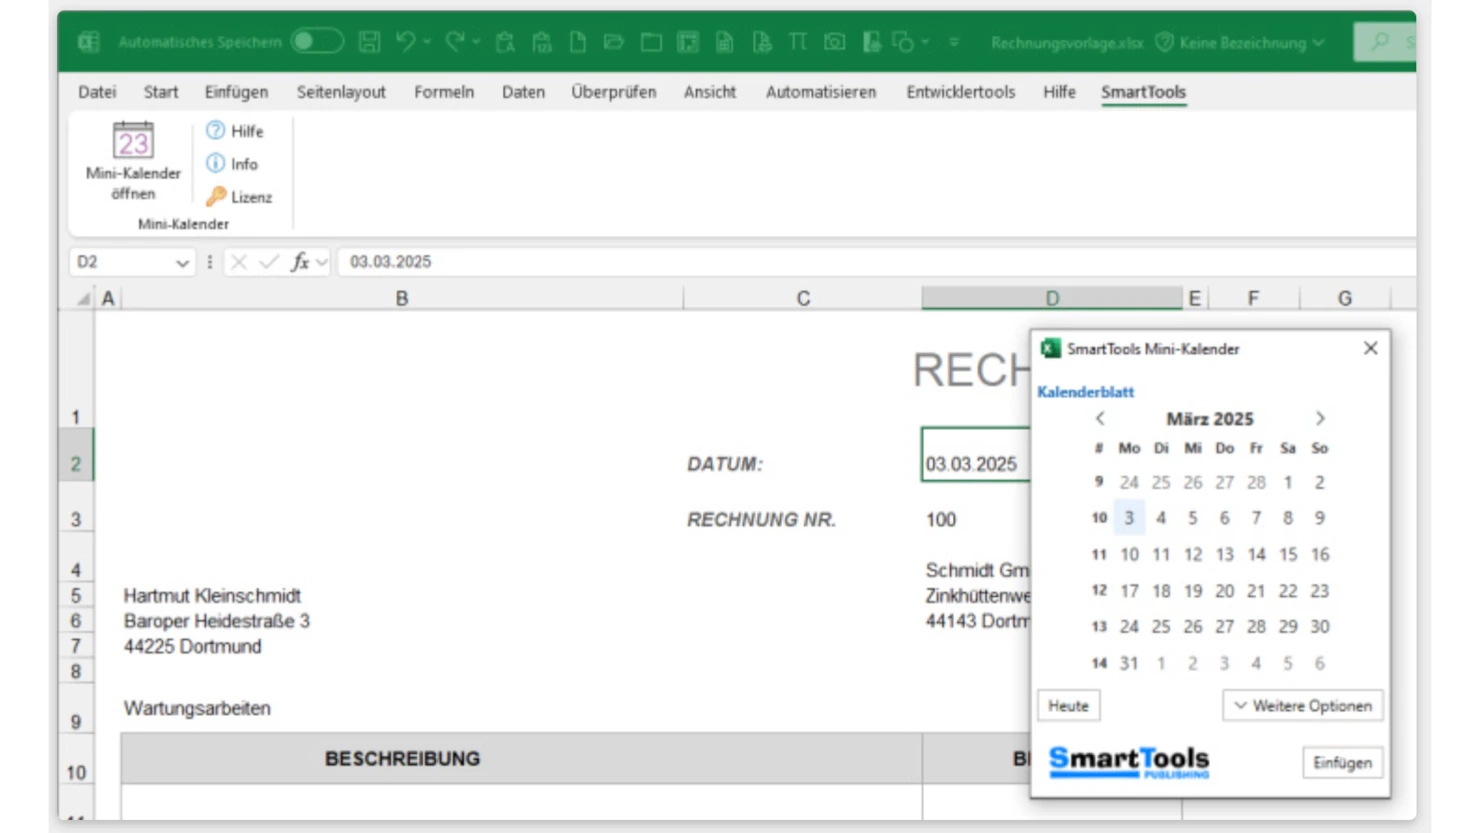Click the open folder icon
Viewport: 1480px width, 833px height.
[x=614, y=42]
